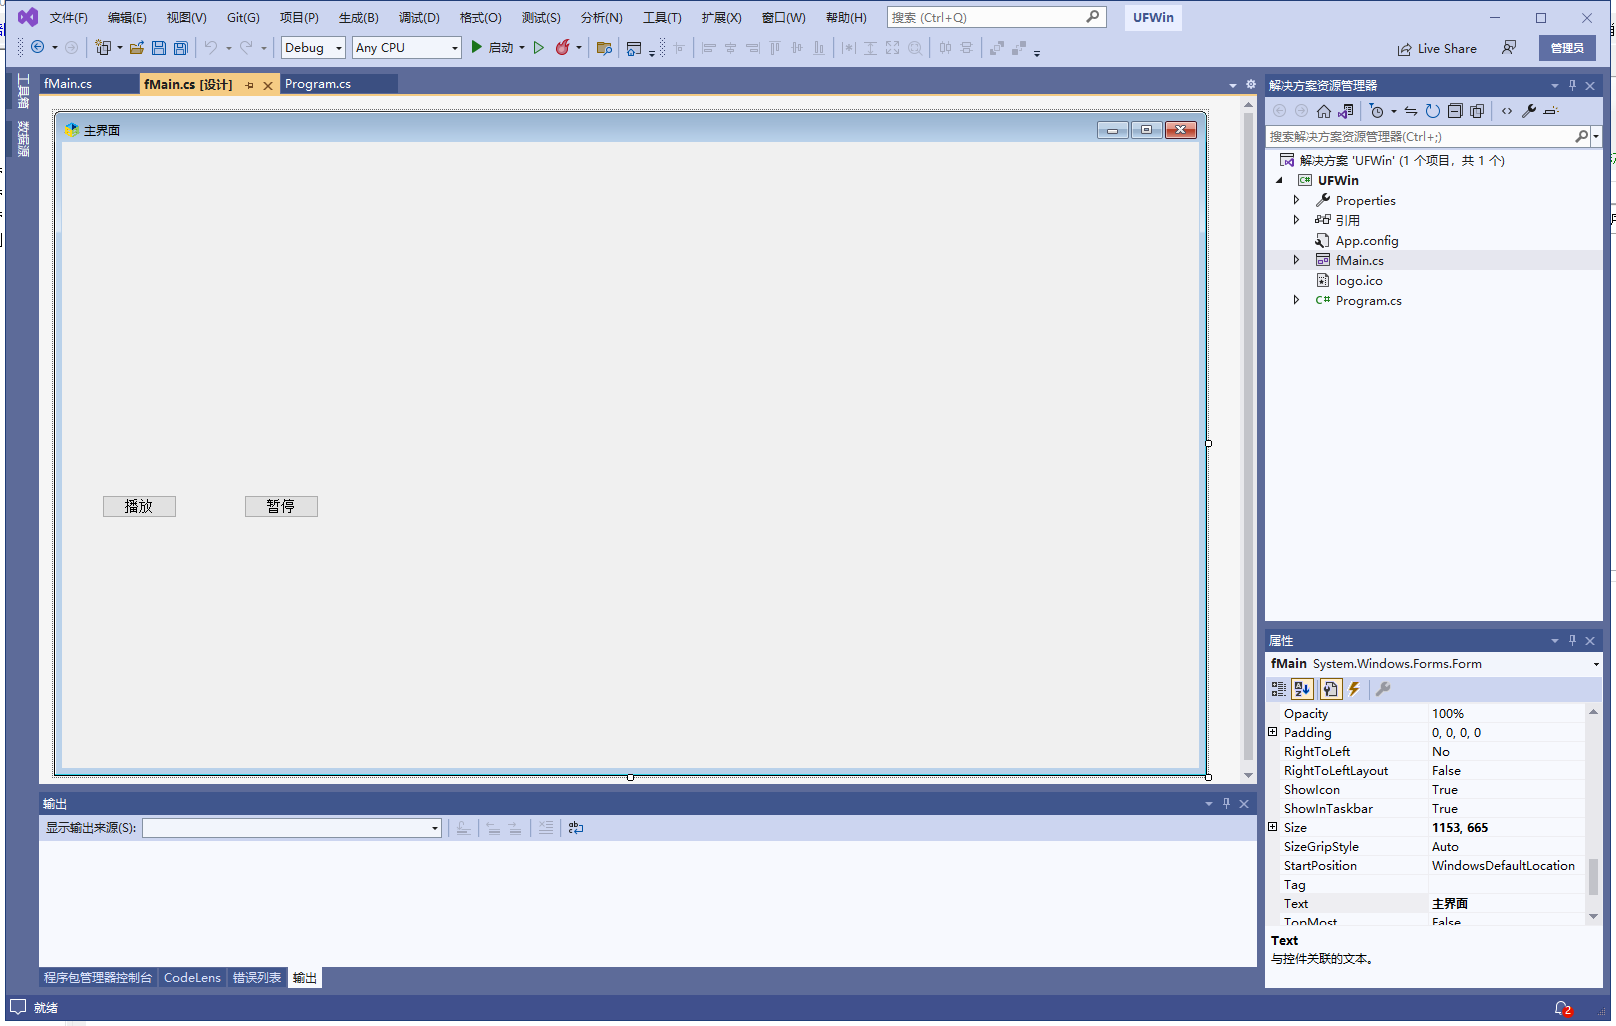The image size is (1616, 1026).
Task: Open the 调试(D) menu
Action: tap(418, 17)
